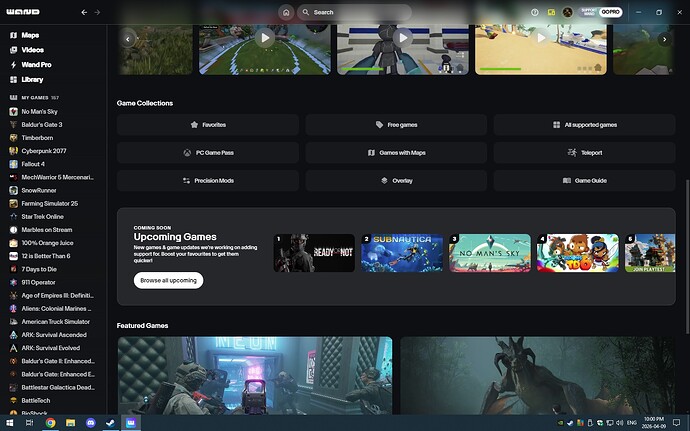
Task: Open the neon shooter featured game image
Action: (255, 376)
